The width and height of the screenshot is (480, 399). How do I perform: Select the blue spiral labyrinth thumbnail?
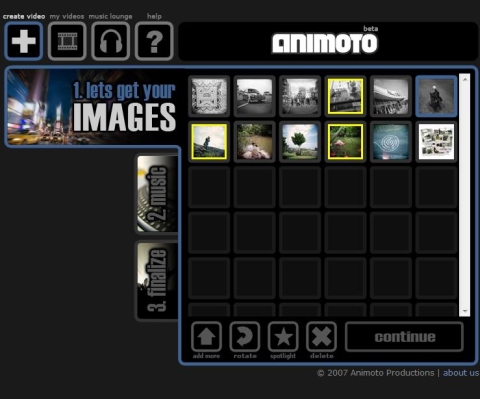click(x=391, y=142)
